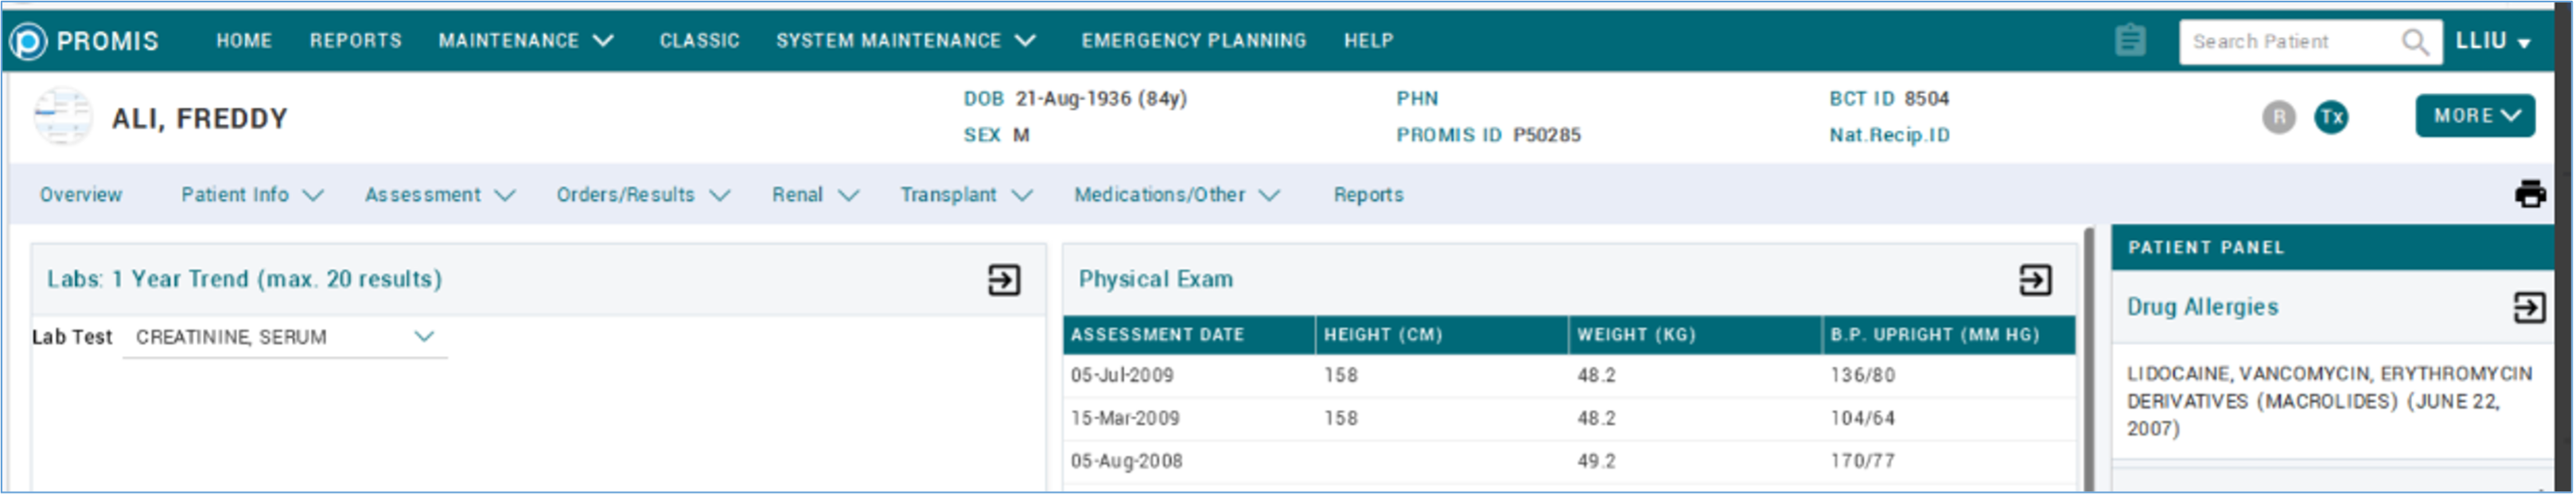This screenshot has width=2576, height=496.
Task: Open Physical Exam full view icon
Action: 2035,280
